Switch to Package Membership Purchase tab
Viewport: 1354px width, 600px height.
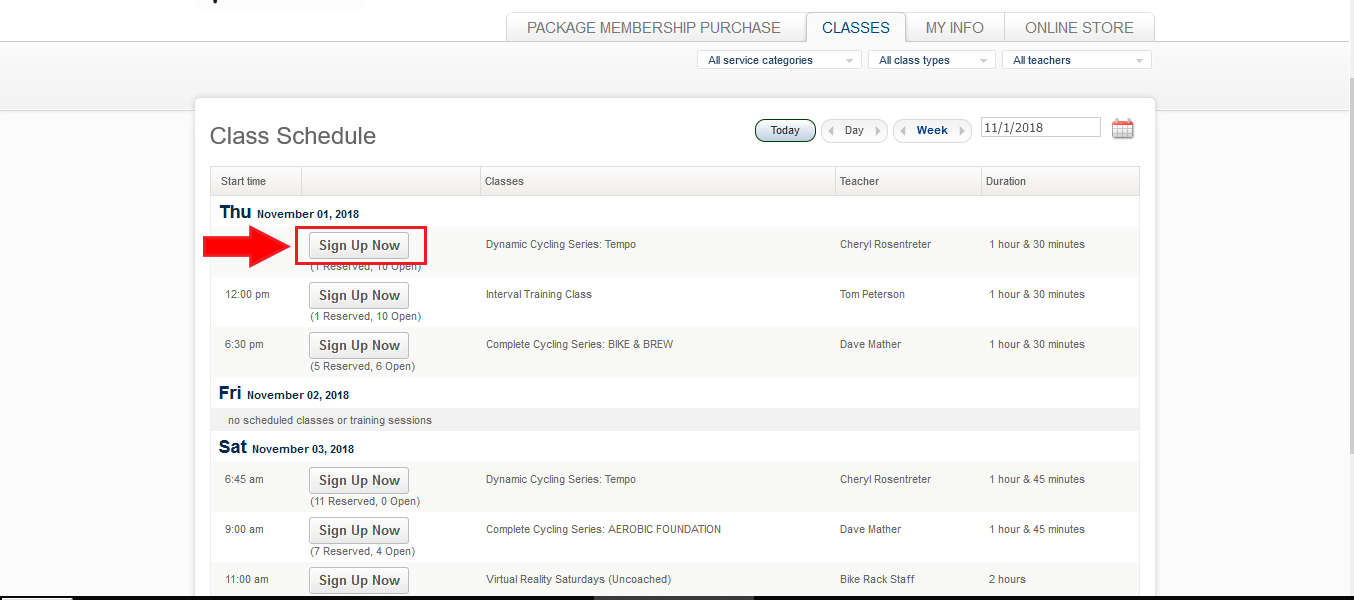click(x=653, y=28)
